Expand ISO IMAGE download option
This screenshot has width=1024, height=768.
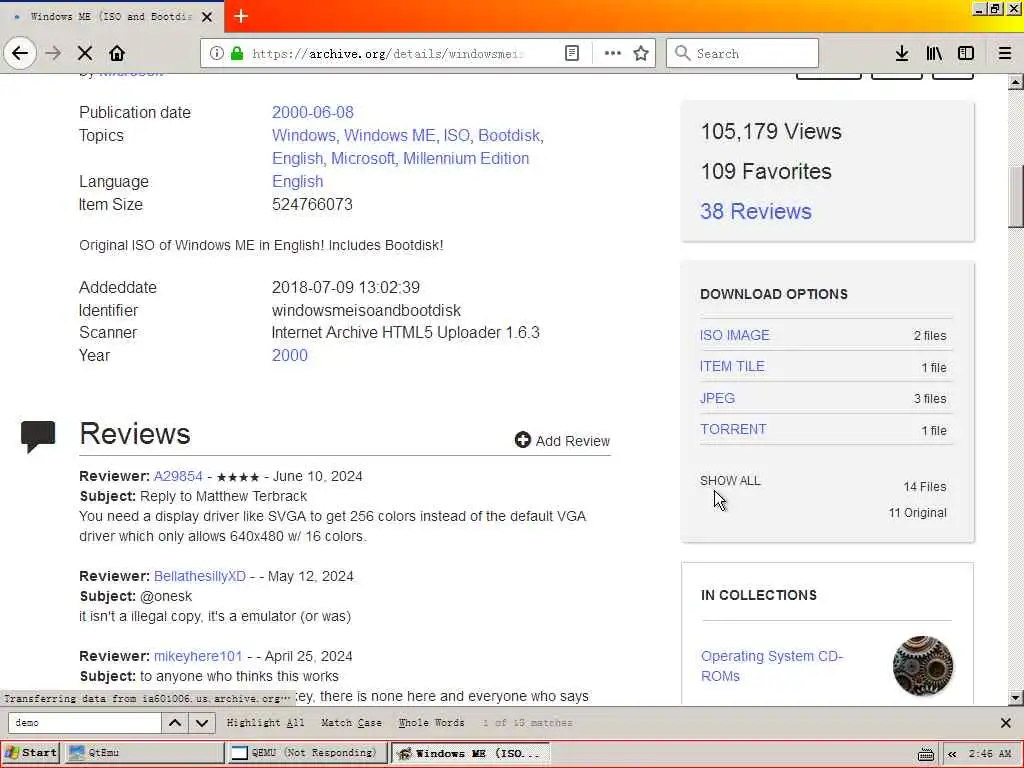pyautogui.click(x=735, y=335)
